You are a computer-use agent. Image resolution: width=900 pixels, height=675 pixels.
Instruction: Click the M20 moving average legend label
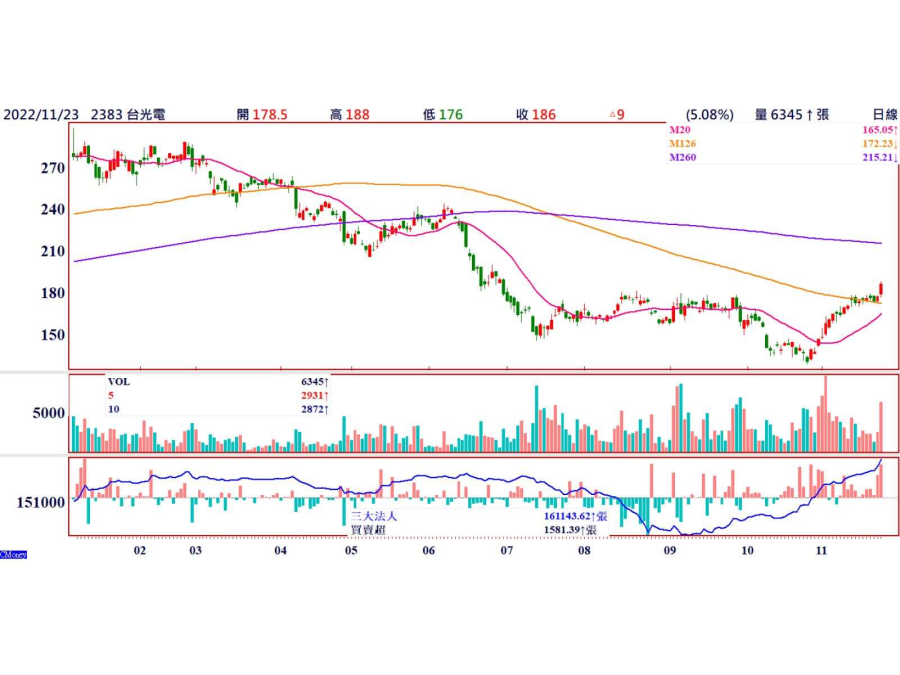click(x=680, y=130)
